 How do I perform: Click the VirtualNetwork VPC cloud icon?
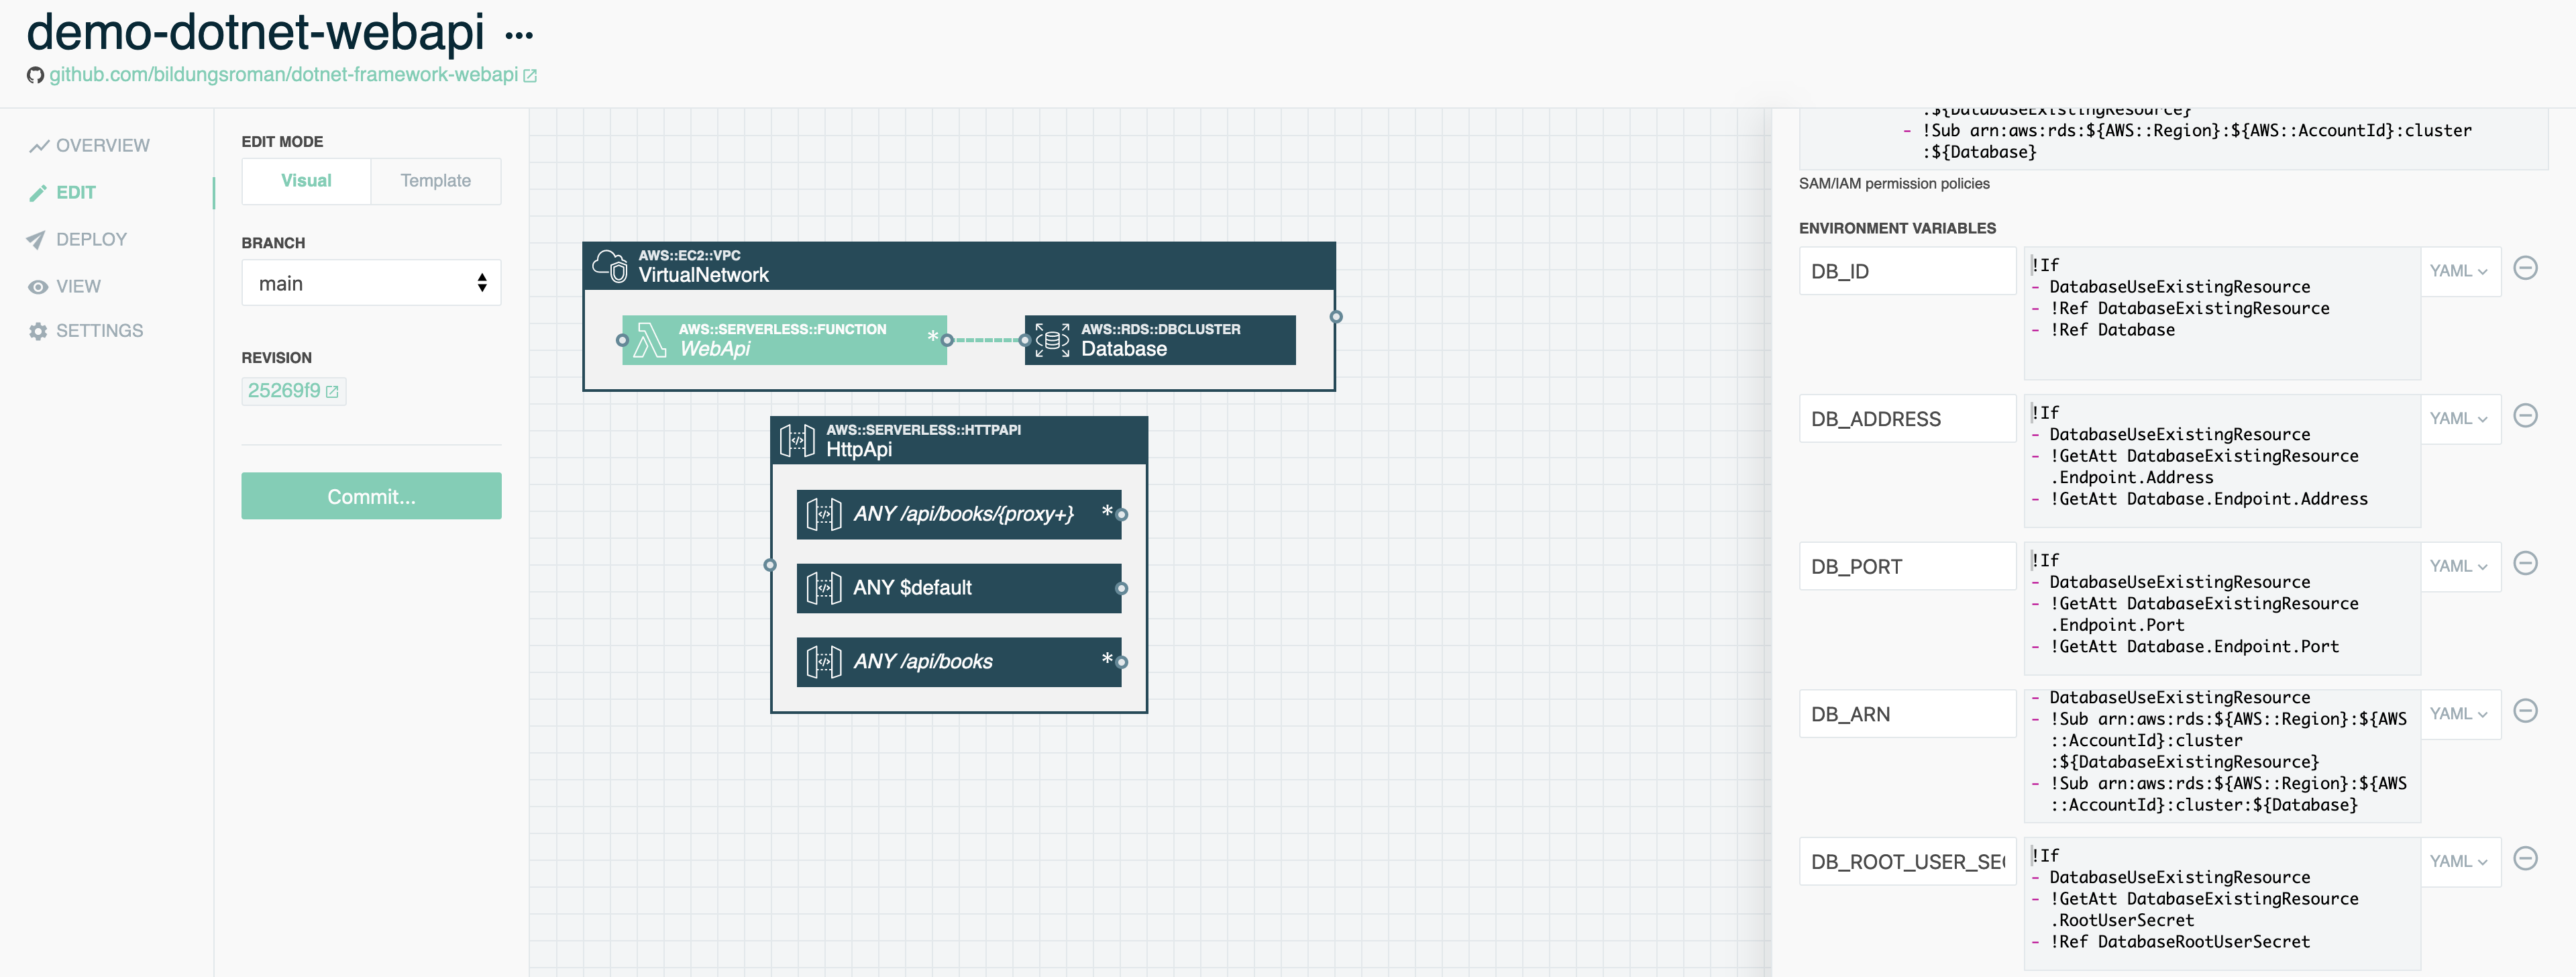click(610, 266)
